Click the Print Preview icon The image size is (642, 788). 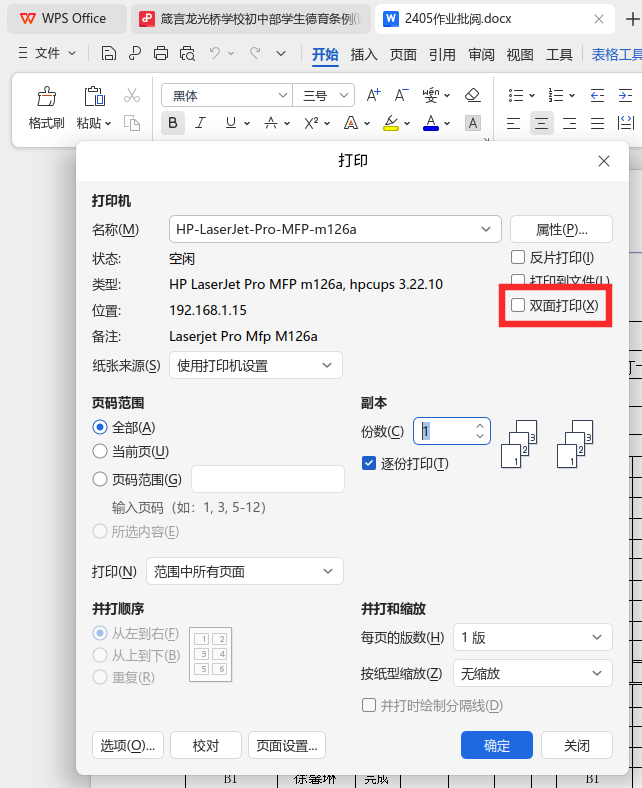187,53
